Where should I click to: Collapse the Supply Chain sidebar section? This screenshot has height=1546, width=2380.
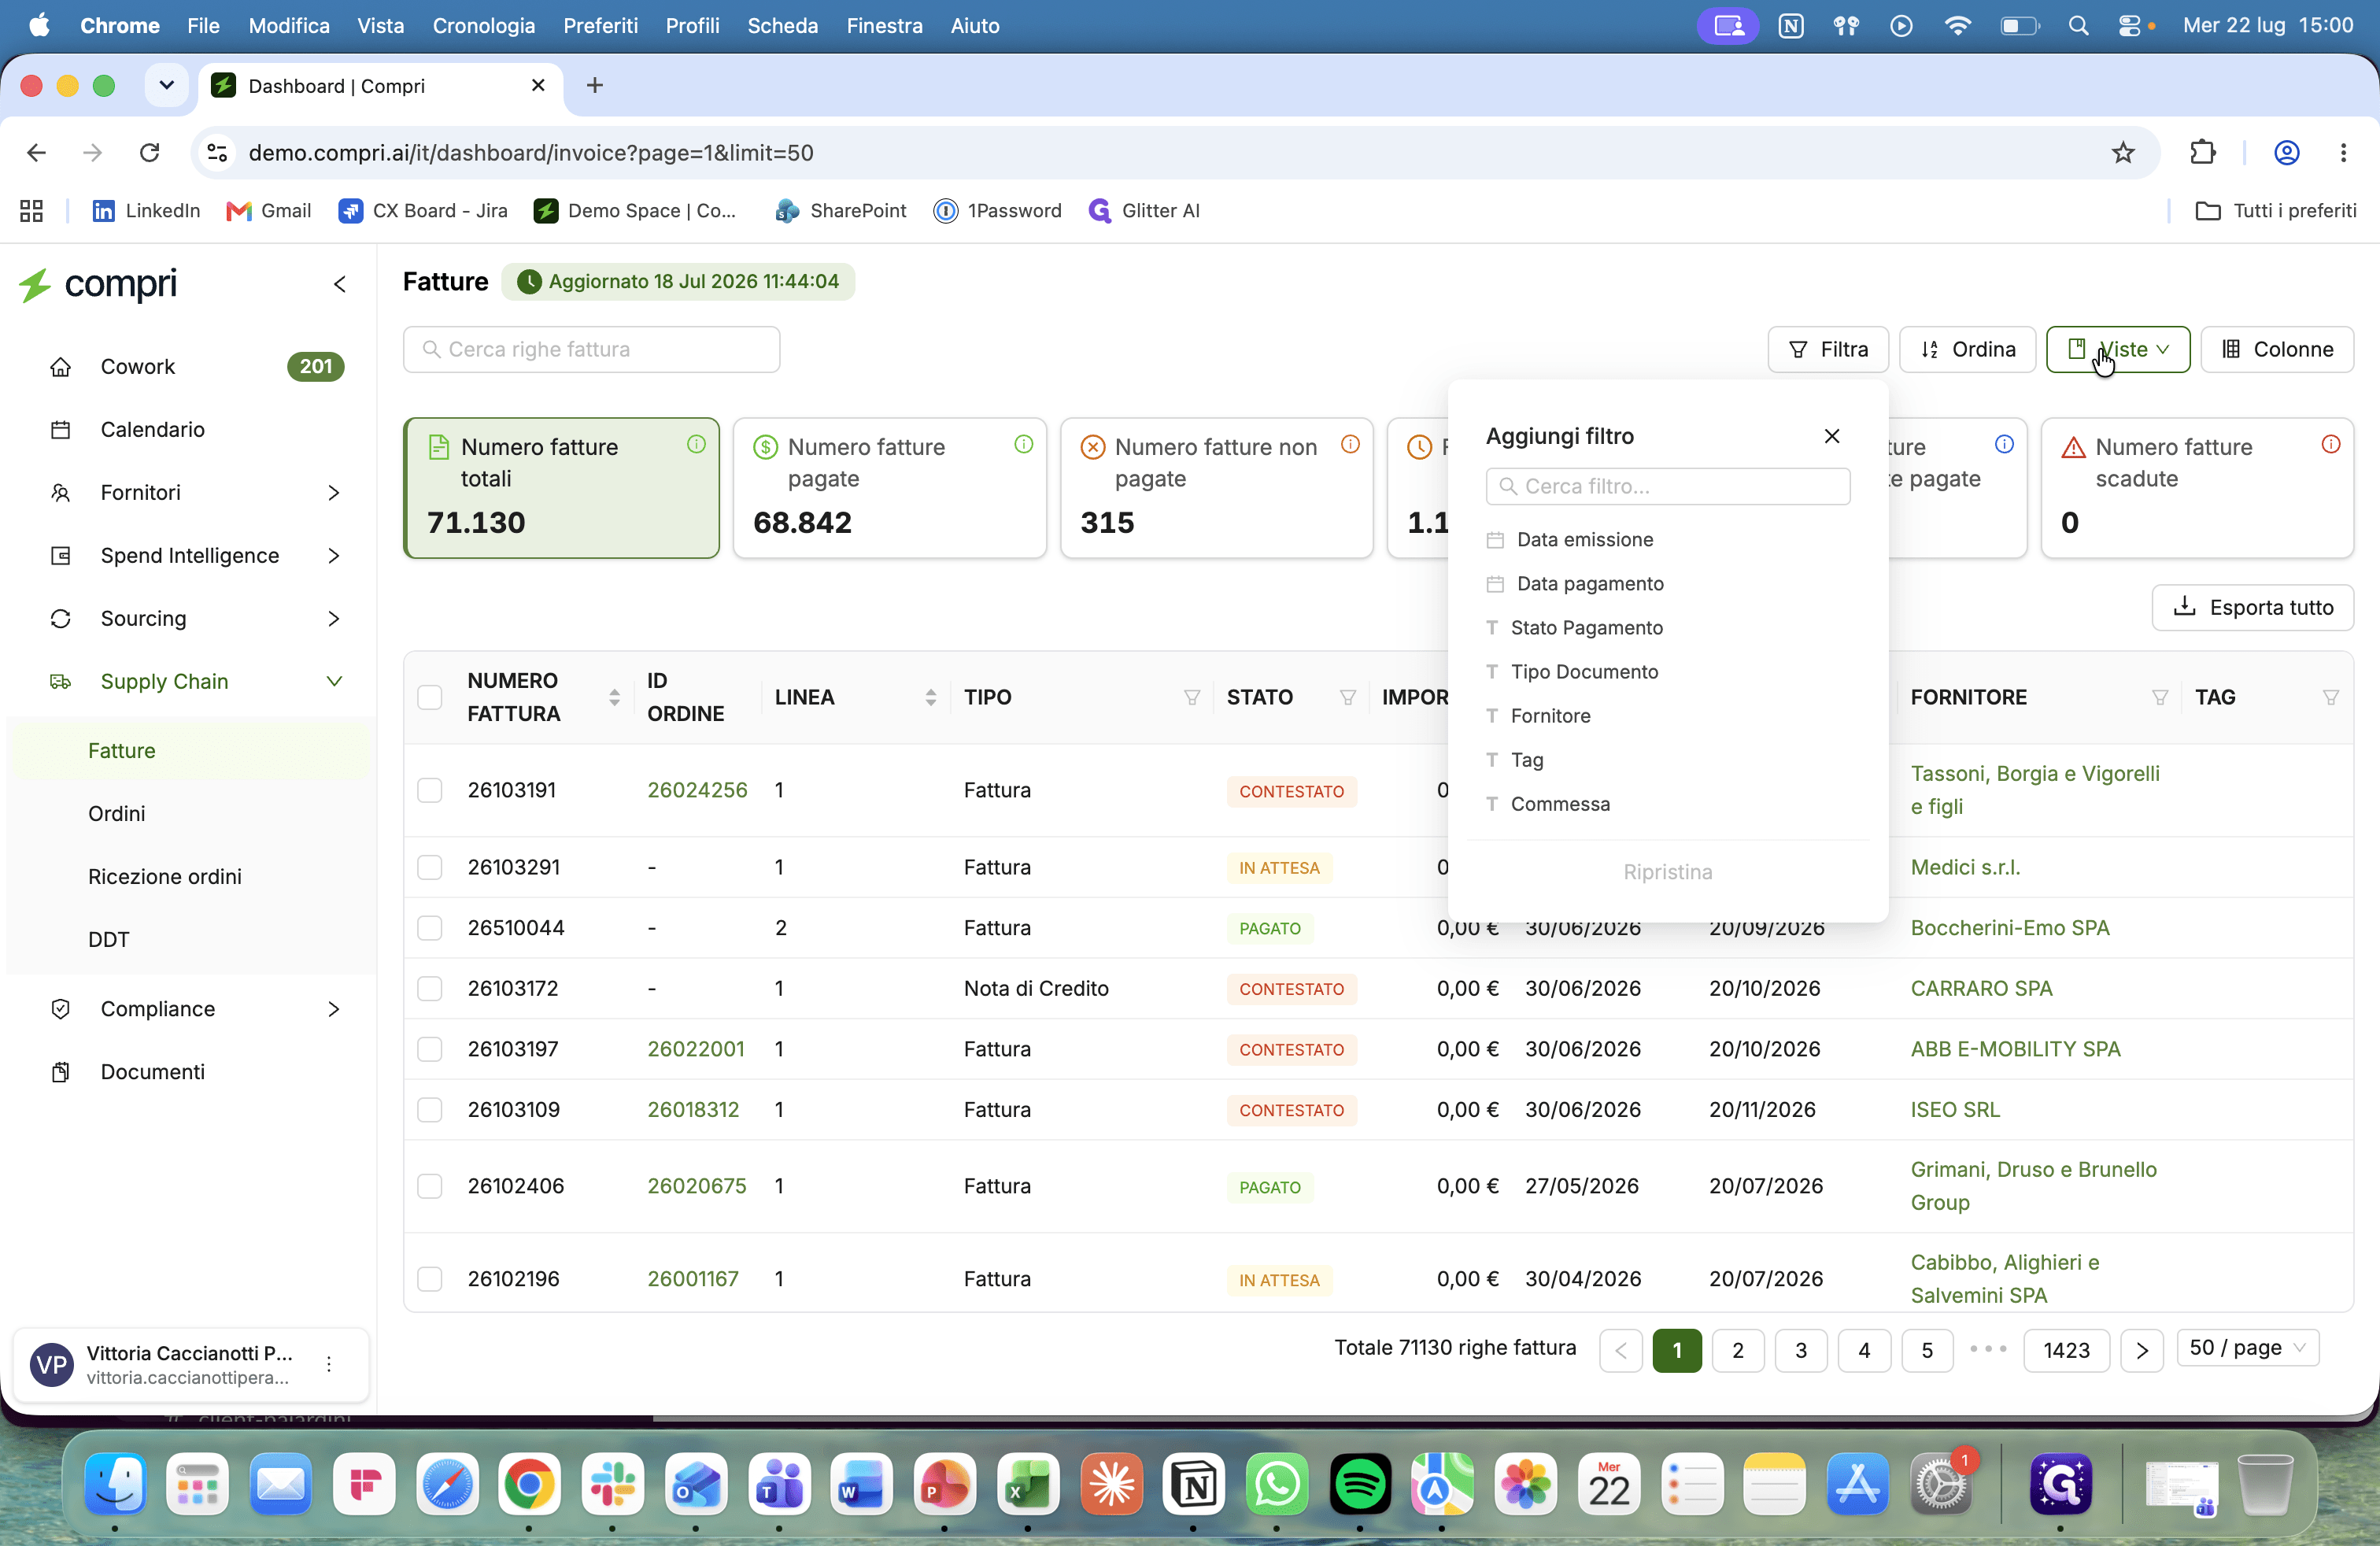click(333, 681)
